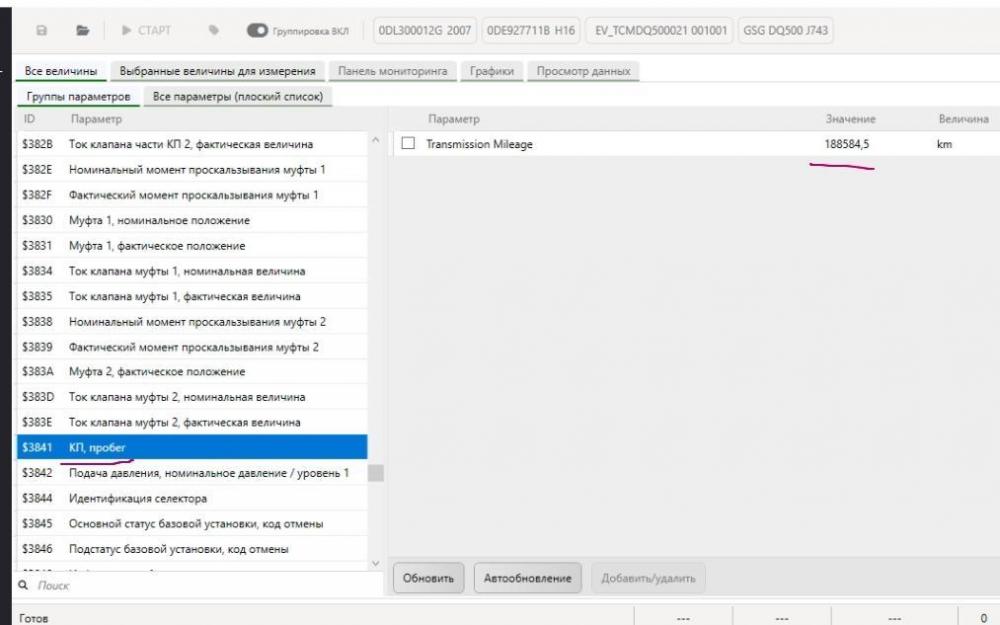
Task: Click the tag icon in toolbar
Action: [x=214, y=30]
